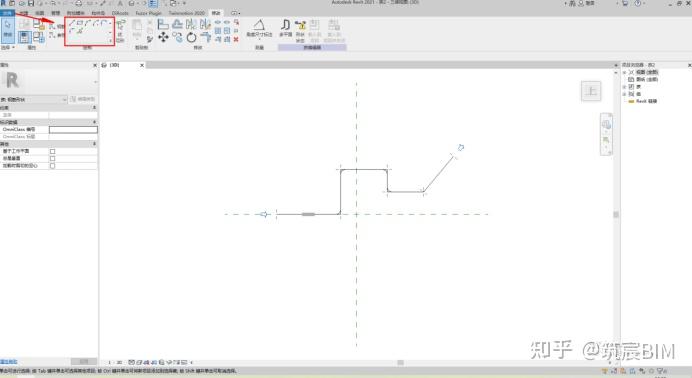Select the Line draw tool
The height and width of the screenshot is (378, 692).
71,23
